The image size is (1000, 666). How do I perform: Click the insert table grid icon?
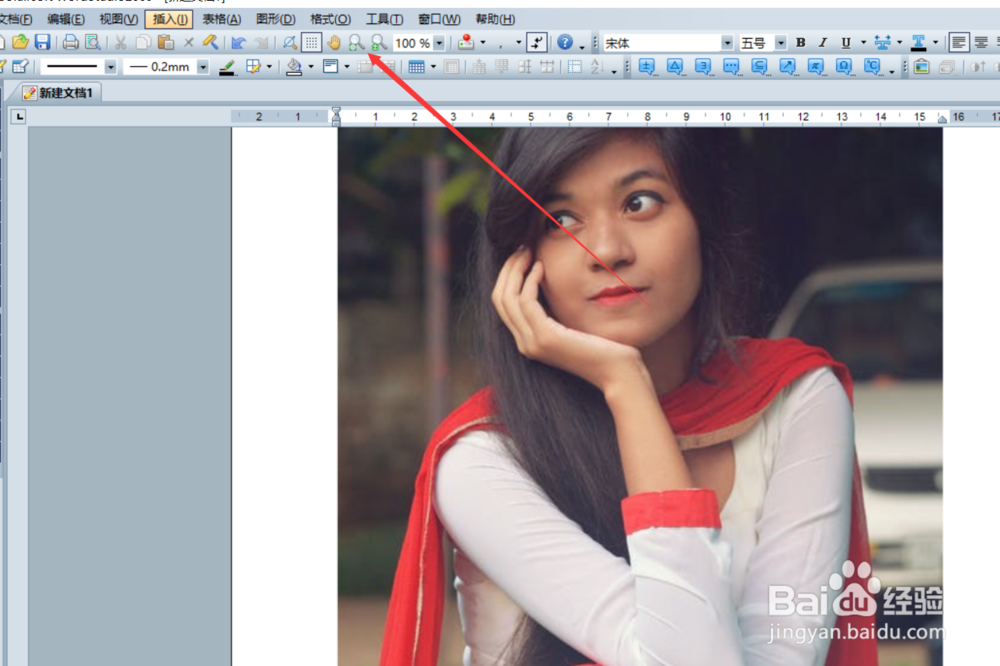[x=416, y=67]
